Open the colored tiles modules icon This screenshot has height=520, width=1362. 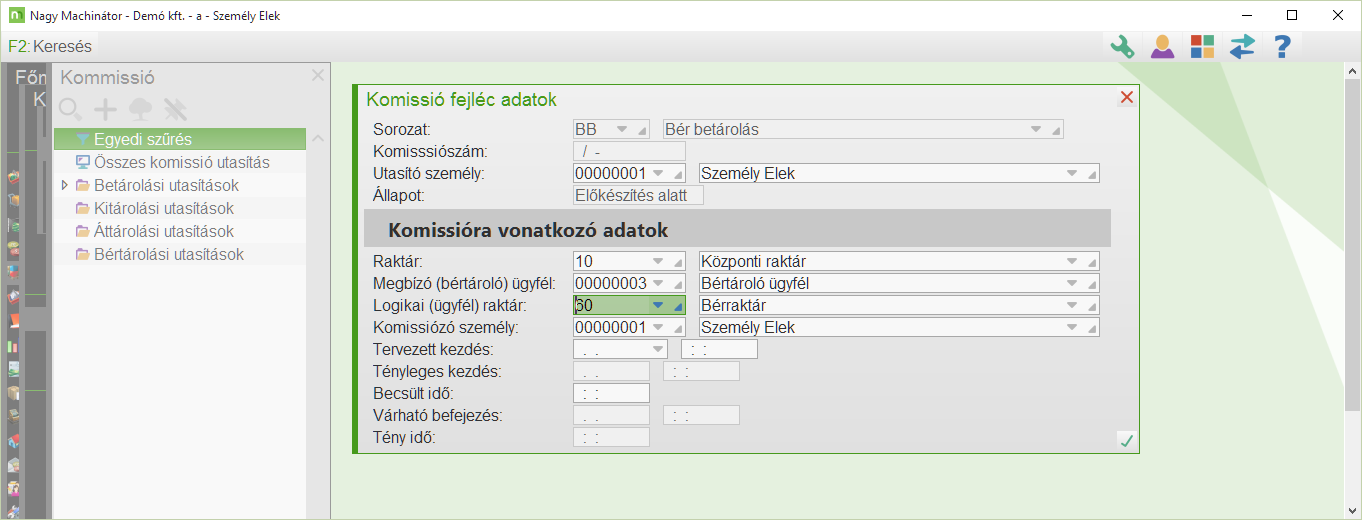[x=1202, y=46]
